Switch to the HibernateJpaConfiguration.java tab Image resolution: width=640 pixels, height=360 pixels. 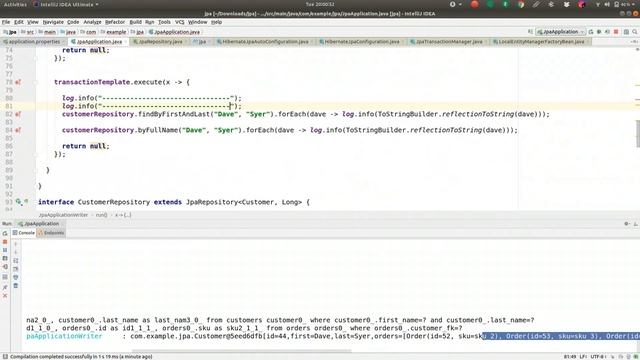[361, 42]
